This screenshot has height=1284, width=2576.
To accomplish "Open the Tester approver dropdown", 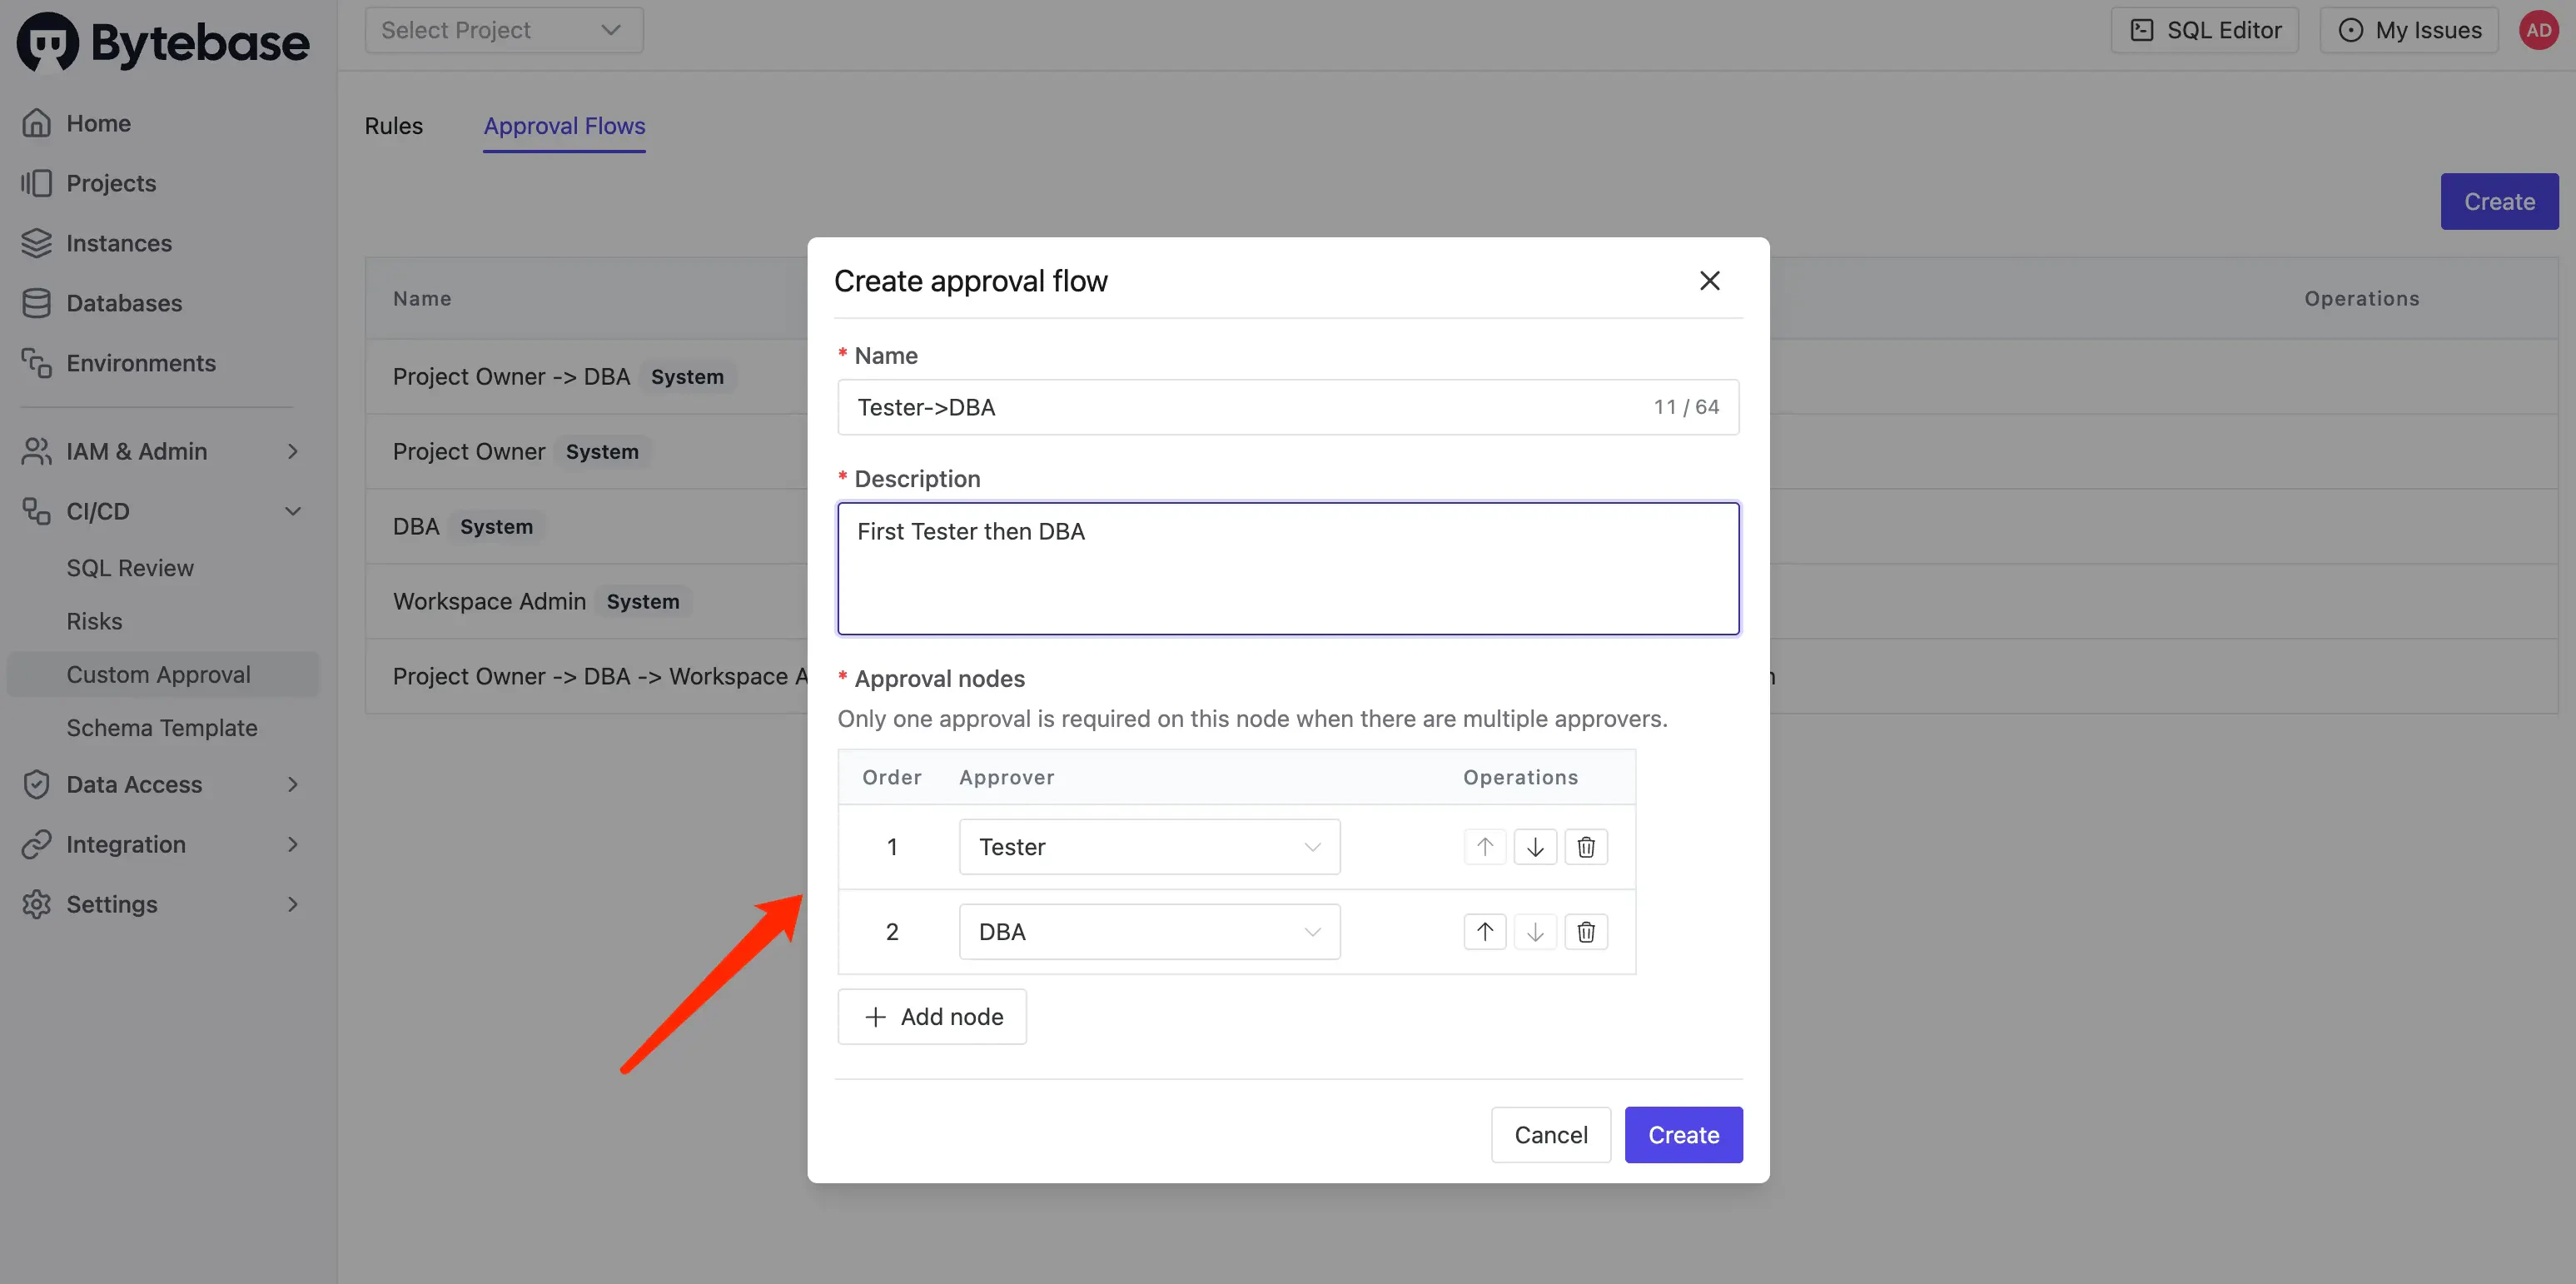I will click(x=1148, y=847).
